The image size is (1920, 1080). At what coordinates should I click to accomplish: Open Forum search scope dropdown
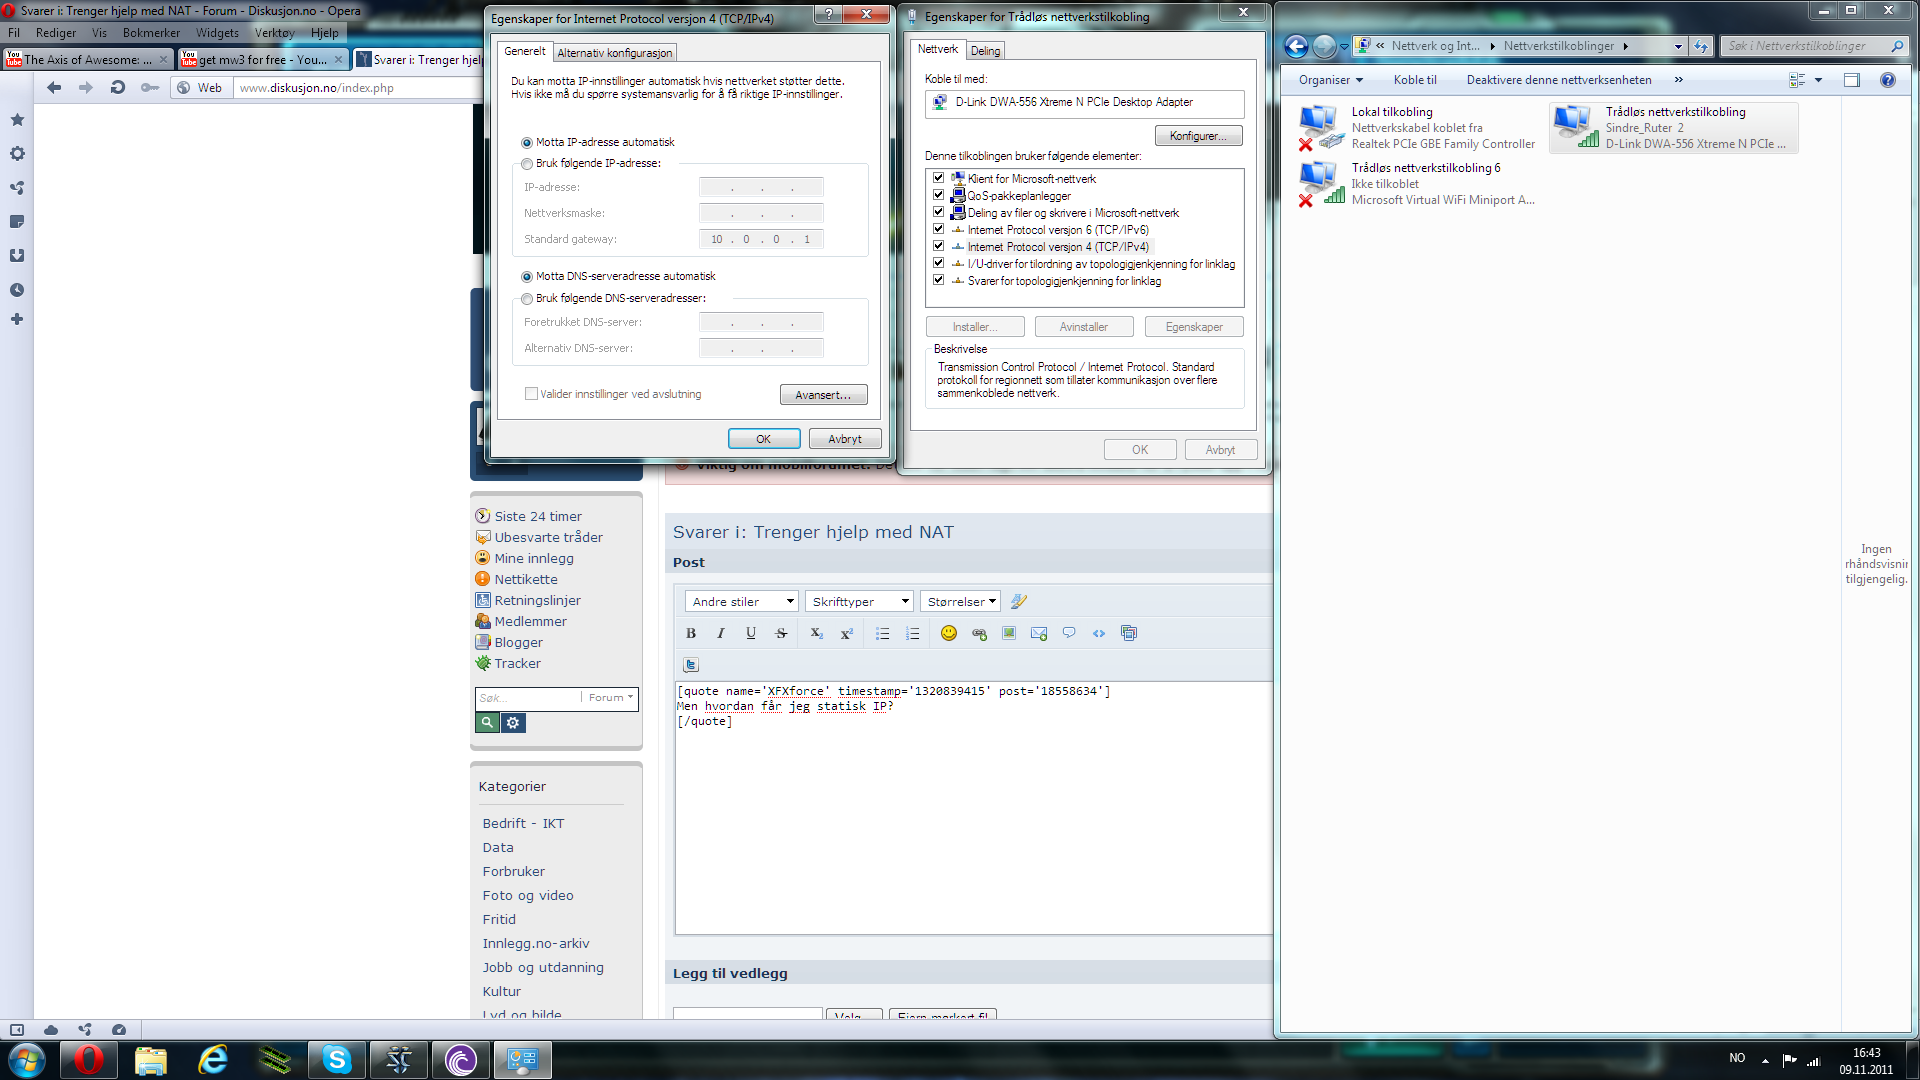tap(610, 697)
